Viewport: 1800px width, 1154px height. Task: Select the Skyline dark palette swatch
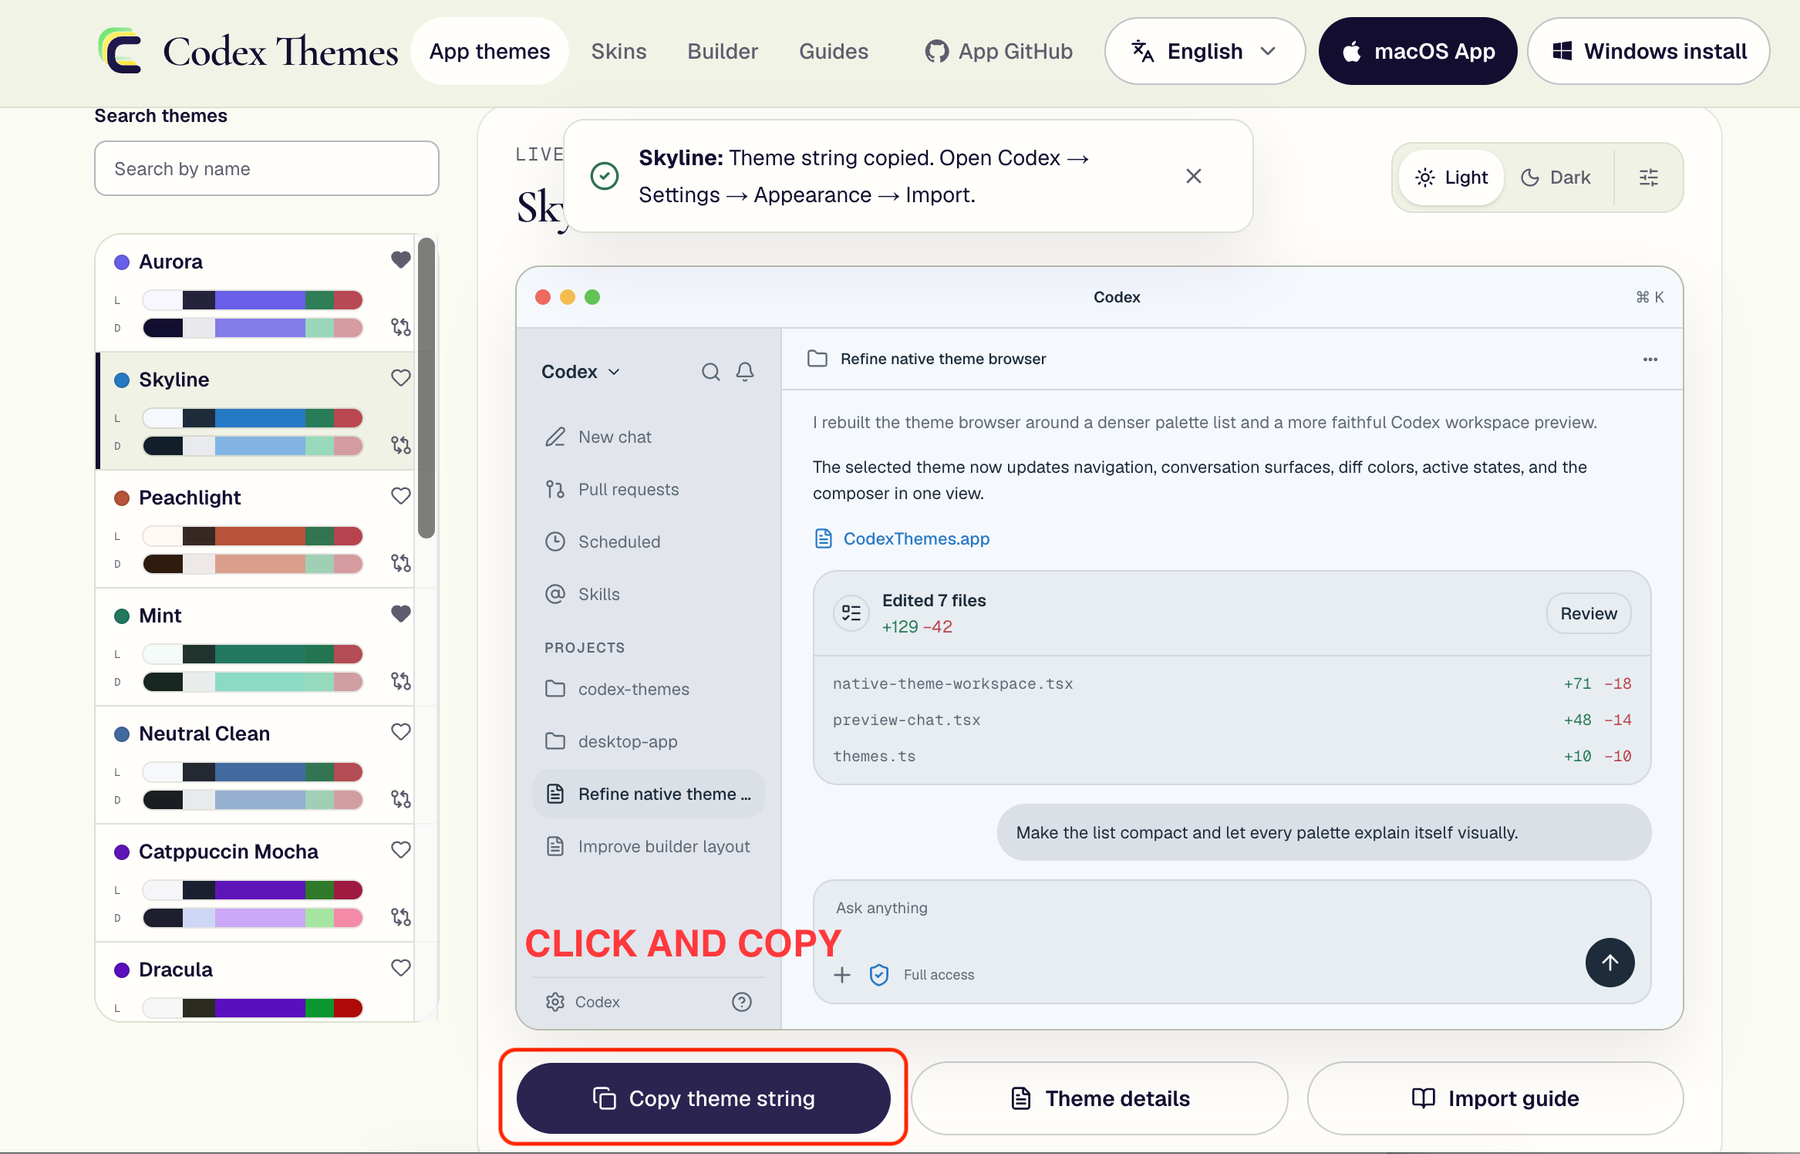point(252,446)
